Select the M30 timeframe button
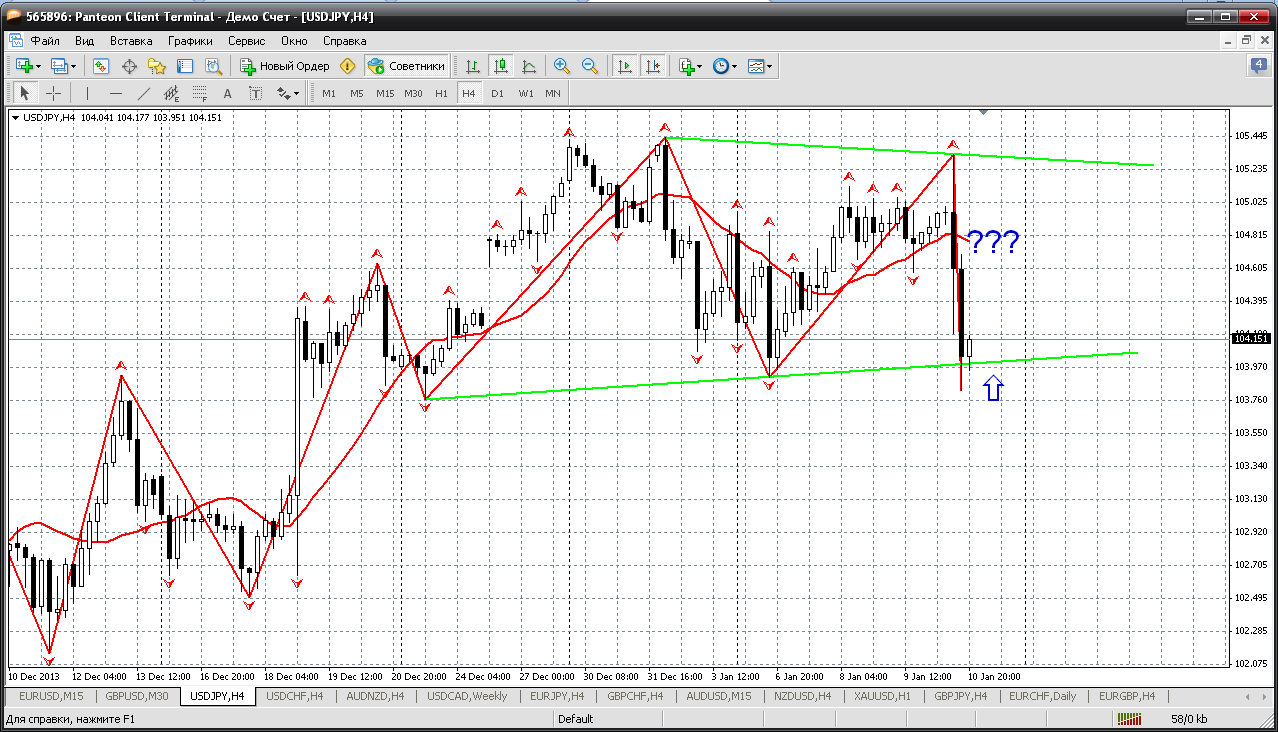Screen dimensions: 1278x732 [x=413, y=93]
